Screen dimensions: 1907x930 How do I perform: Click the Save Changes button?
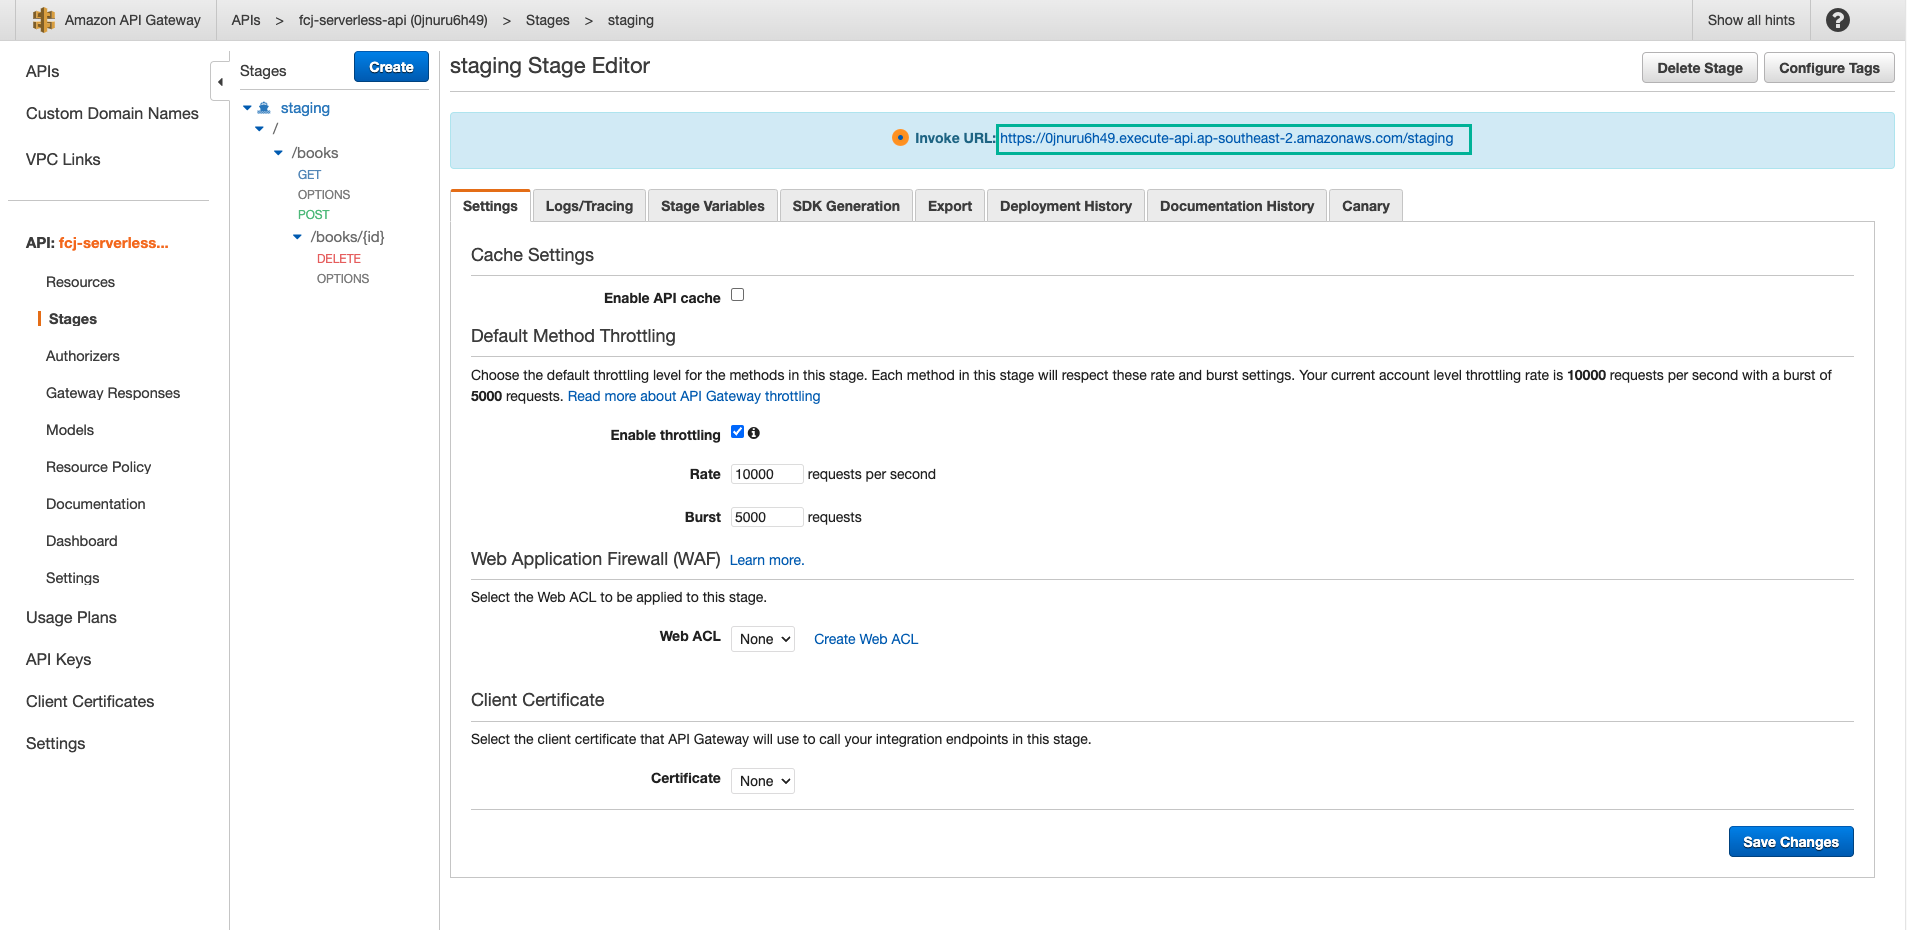point(1791,842)
